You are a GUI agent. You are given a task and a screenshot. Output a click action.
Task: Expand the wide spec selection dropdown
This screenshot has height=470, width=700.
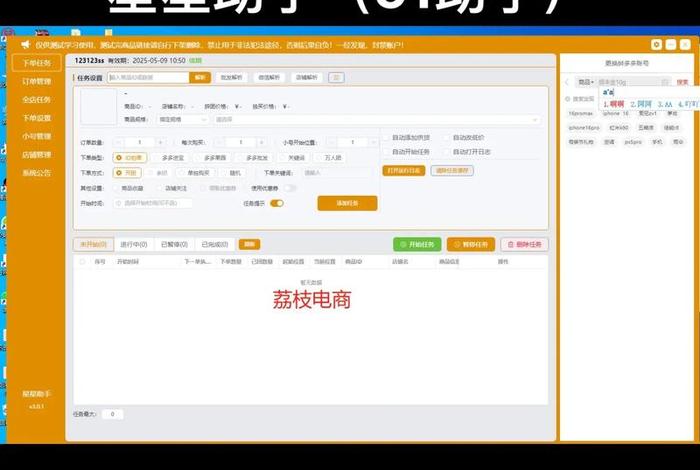pos(376,120)
